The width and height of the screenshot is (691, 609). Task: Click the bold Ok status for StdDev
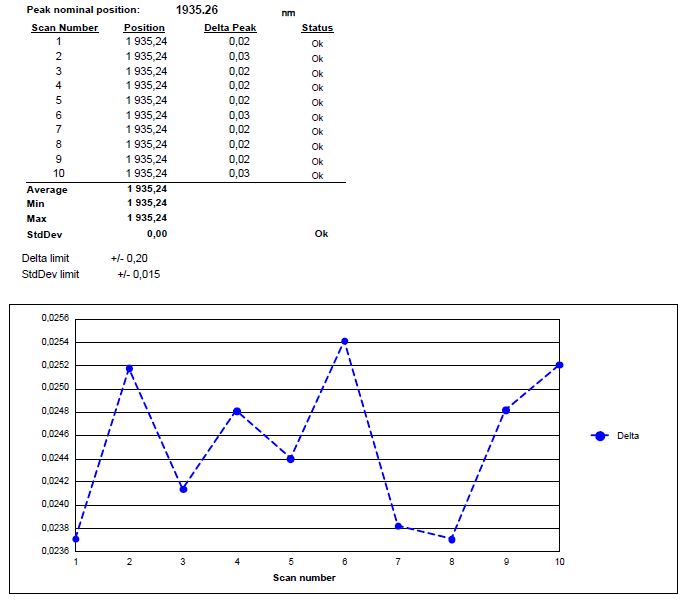[321, 234]
